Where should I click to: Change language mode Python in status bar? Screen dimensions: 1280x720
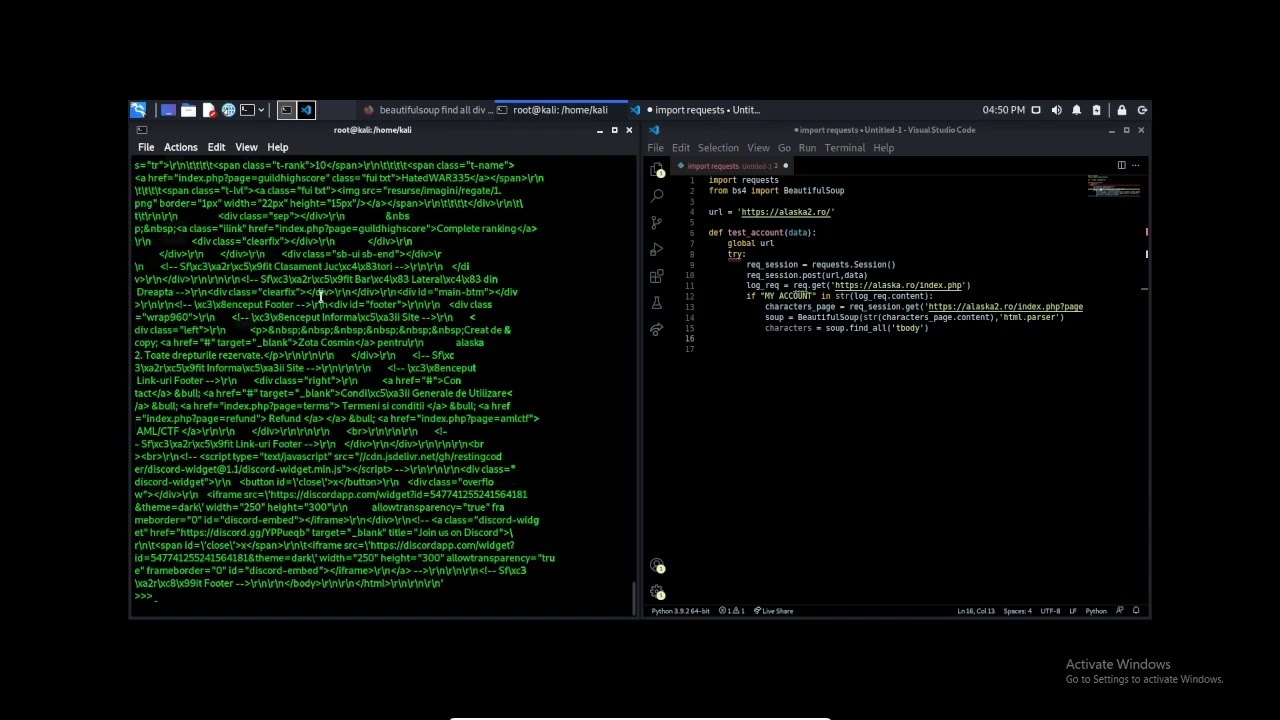(x=1096, y=611)
